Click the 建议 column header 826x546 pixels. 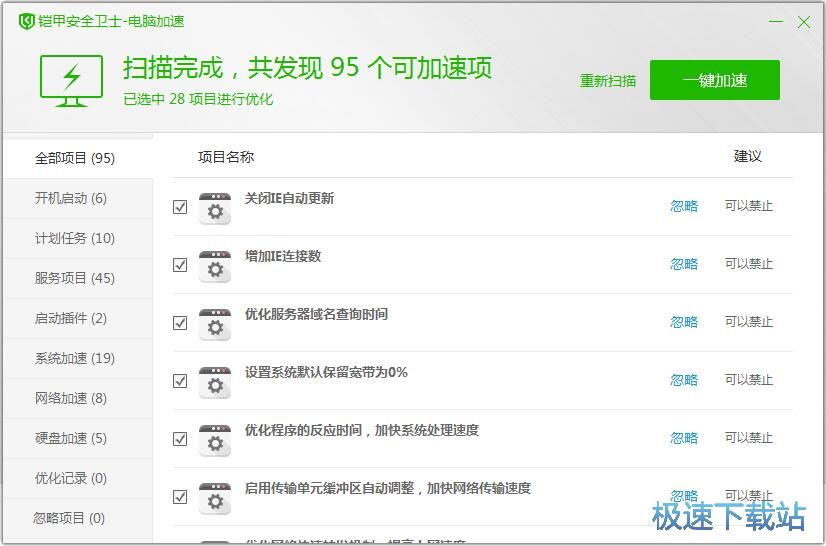[x=748, y=156]
